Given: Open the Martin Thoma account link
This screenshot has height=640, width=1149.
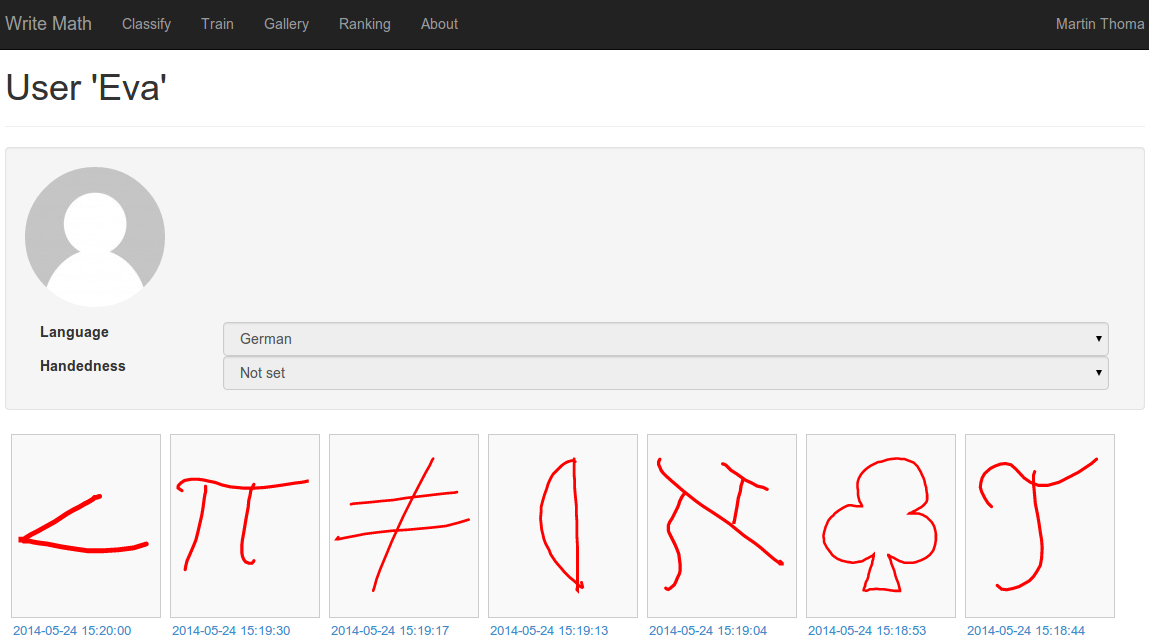Looking at the screenshot, I should tap(1099, 24).
